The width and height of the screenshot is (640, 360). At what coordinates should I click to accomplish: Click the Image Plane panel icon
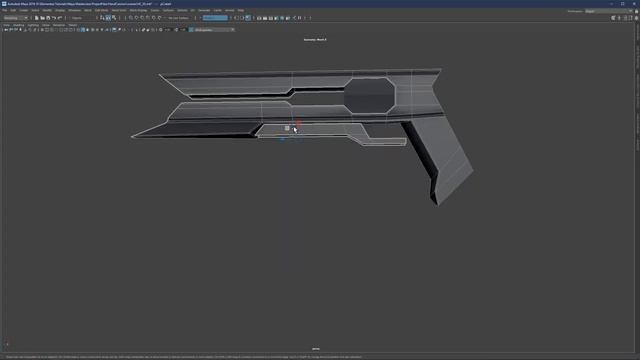(x=25, y=30)
